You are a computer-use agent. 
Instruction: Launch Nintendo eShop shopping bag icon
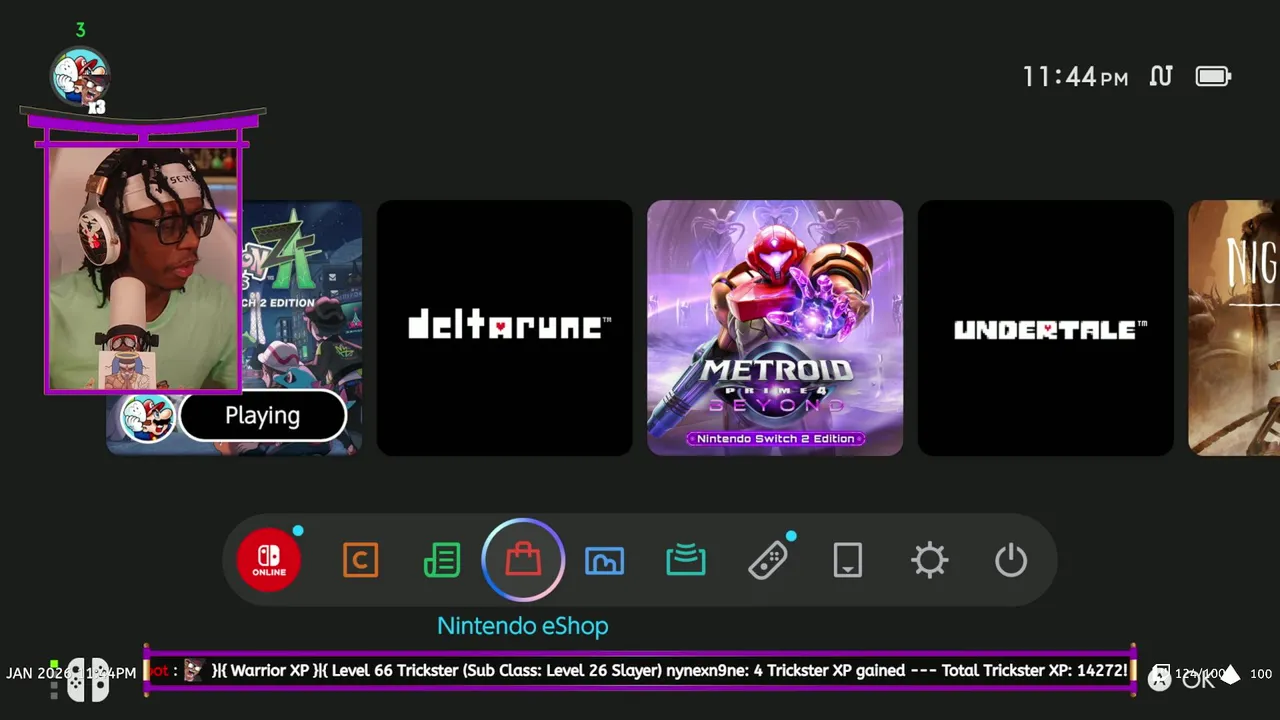pyautogui.click(x=523, y=560)
